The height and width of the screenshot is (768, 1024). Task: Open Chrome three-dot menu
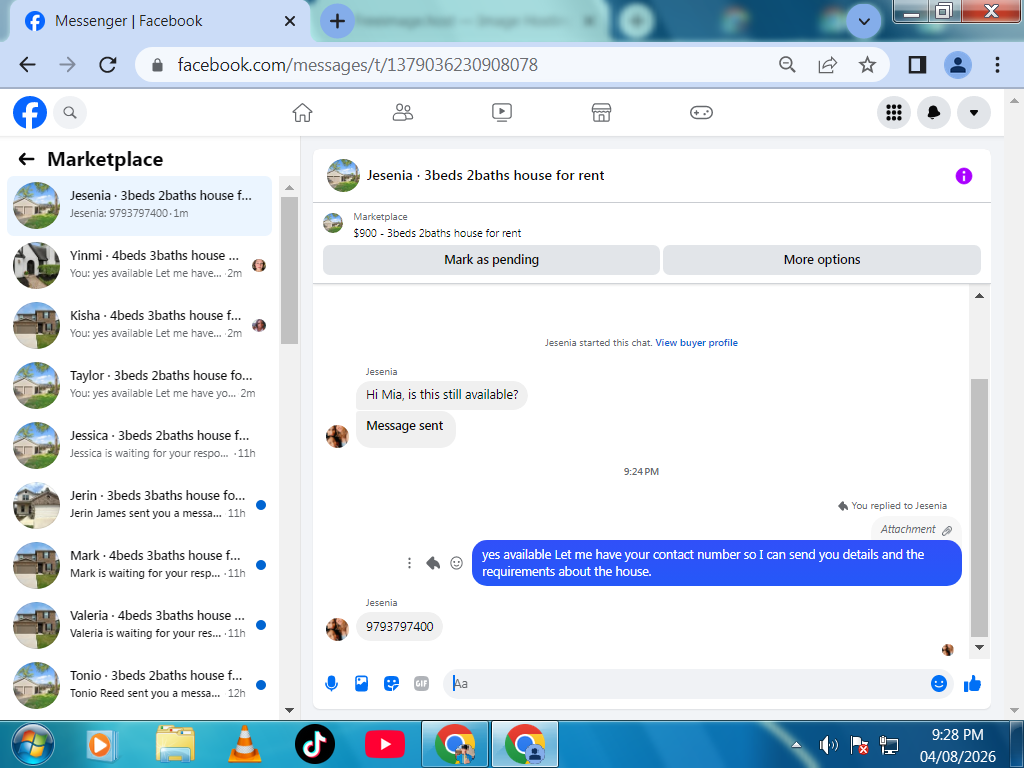click(x=997, y=65)
